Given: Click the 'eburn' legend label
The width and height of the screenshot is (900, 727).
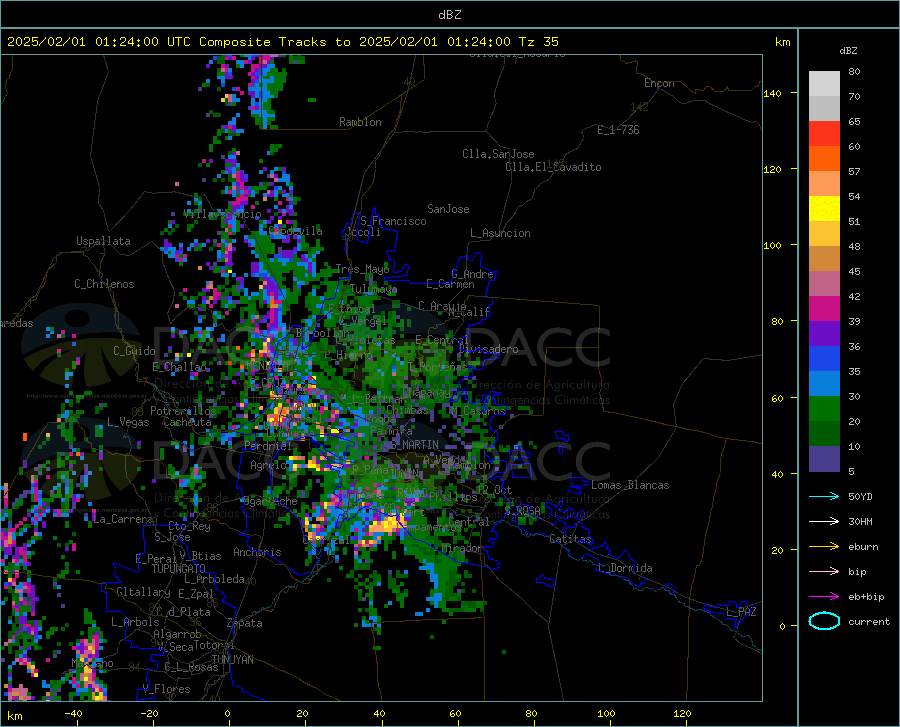Looking at the screenshot, I should pos(863,546).
